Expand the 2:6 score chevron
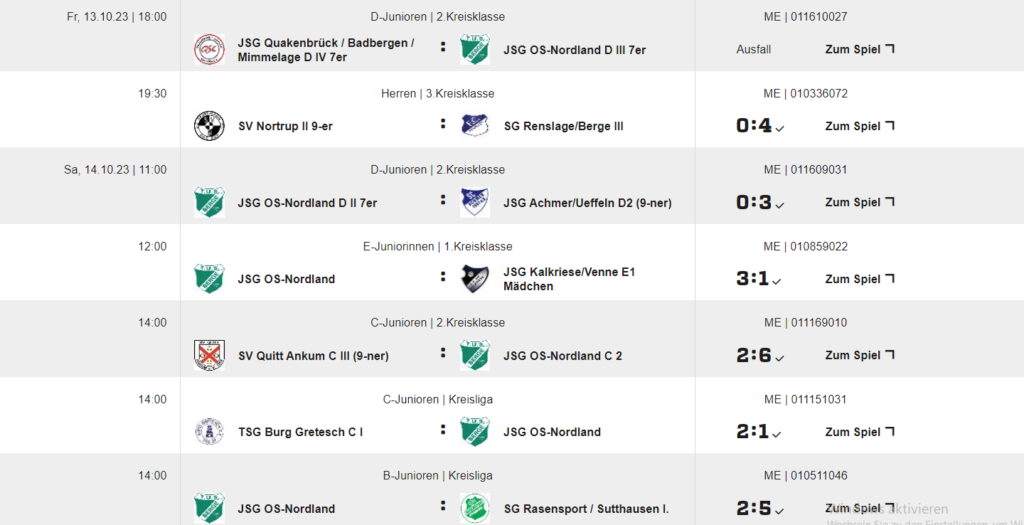 (x=779, y=358)
